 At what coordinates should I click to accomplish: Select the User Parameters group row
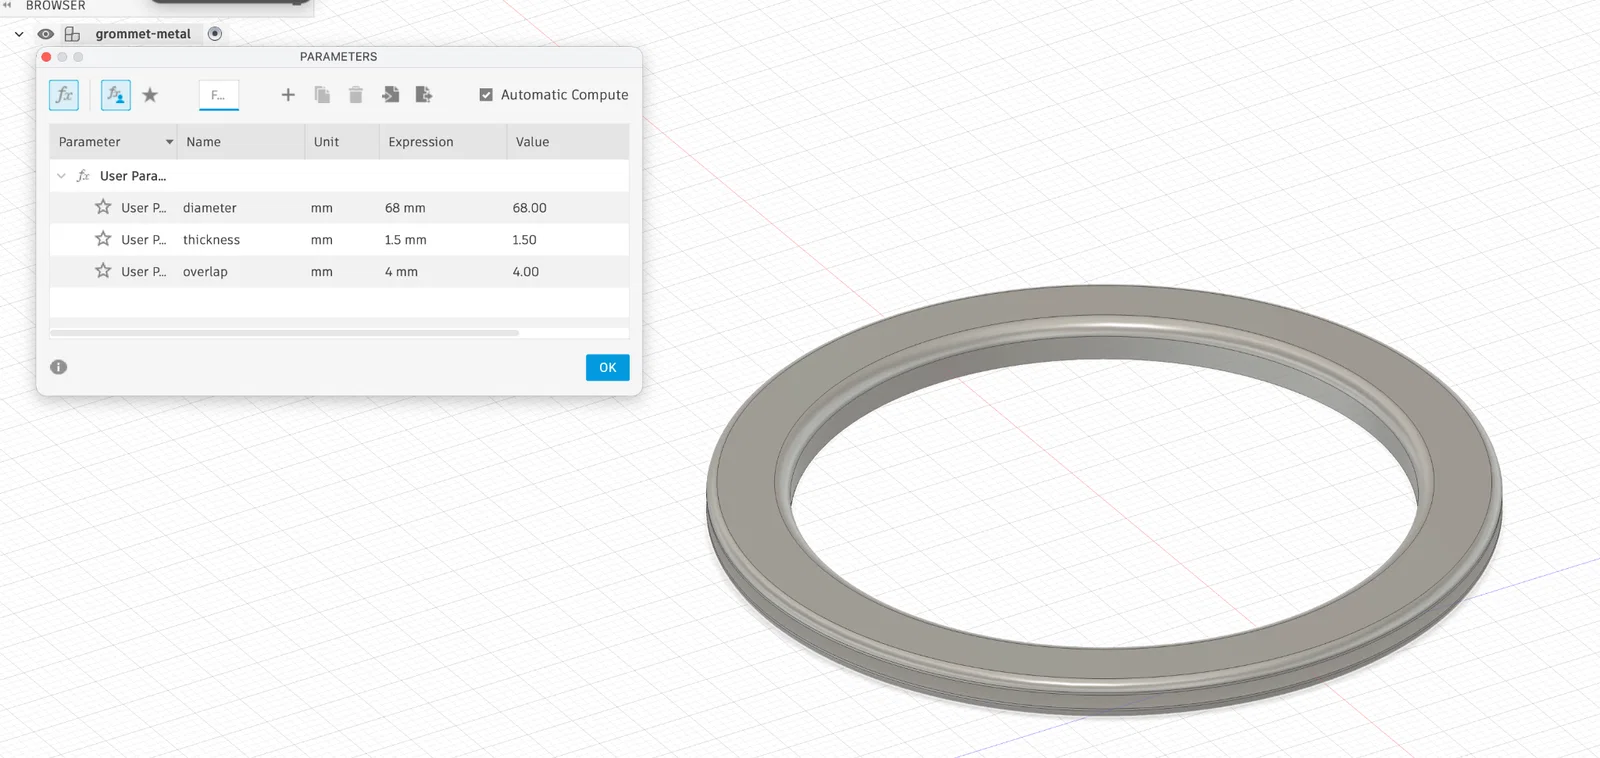[x=339, y=176]
